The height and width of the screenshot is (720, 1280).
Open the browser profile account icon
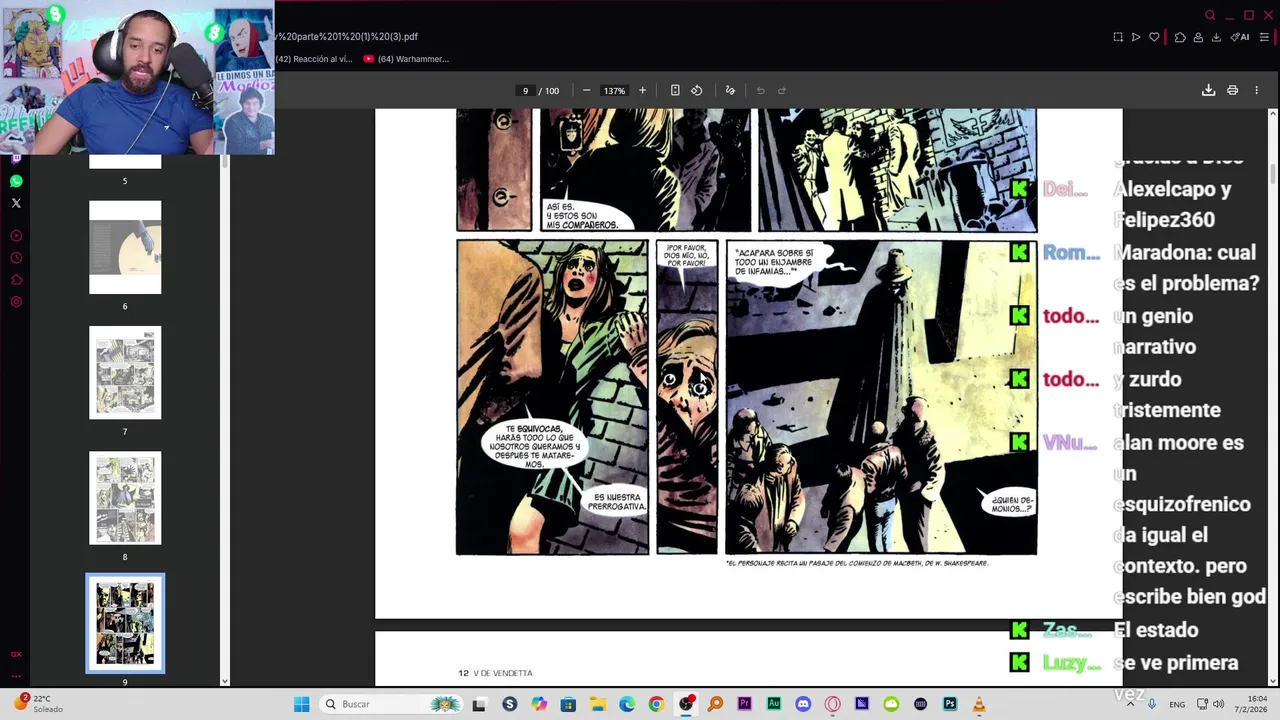click(1198, 37)
